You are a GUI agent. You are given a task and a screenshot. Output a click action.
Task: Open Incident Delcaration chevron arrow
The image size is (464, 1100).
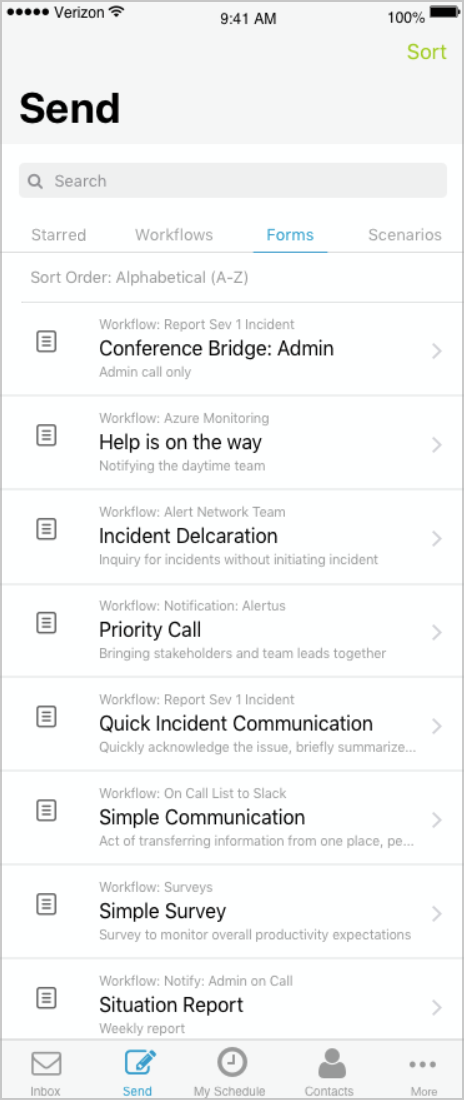[437, 539]
